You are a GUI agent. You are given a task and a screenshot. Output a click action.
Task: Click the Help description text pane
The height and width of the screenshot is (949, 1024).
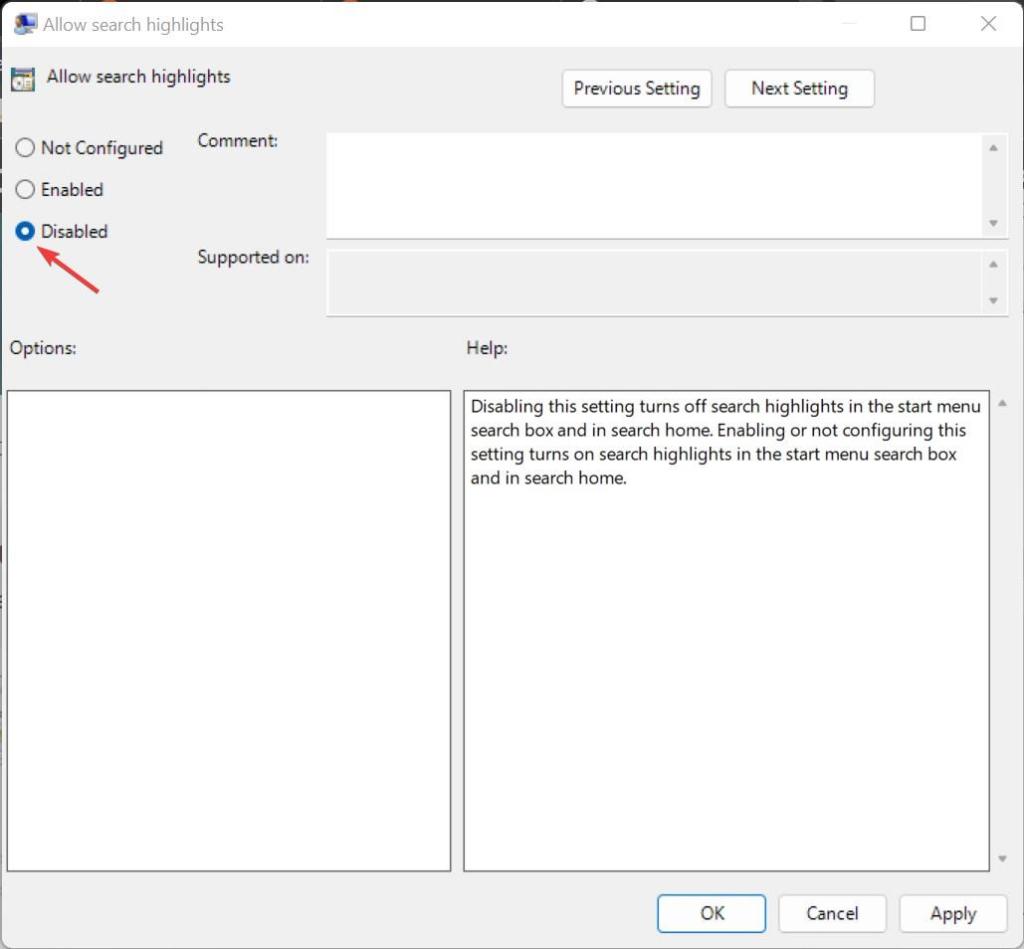pos(726,630)
